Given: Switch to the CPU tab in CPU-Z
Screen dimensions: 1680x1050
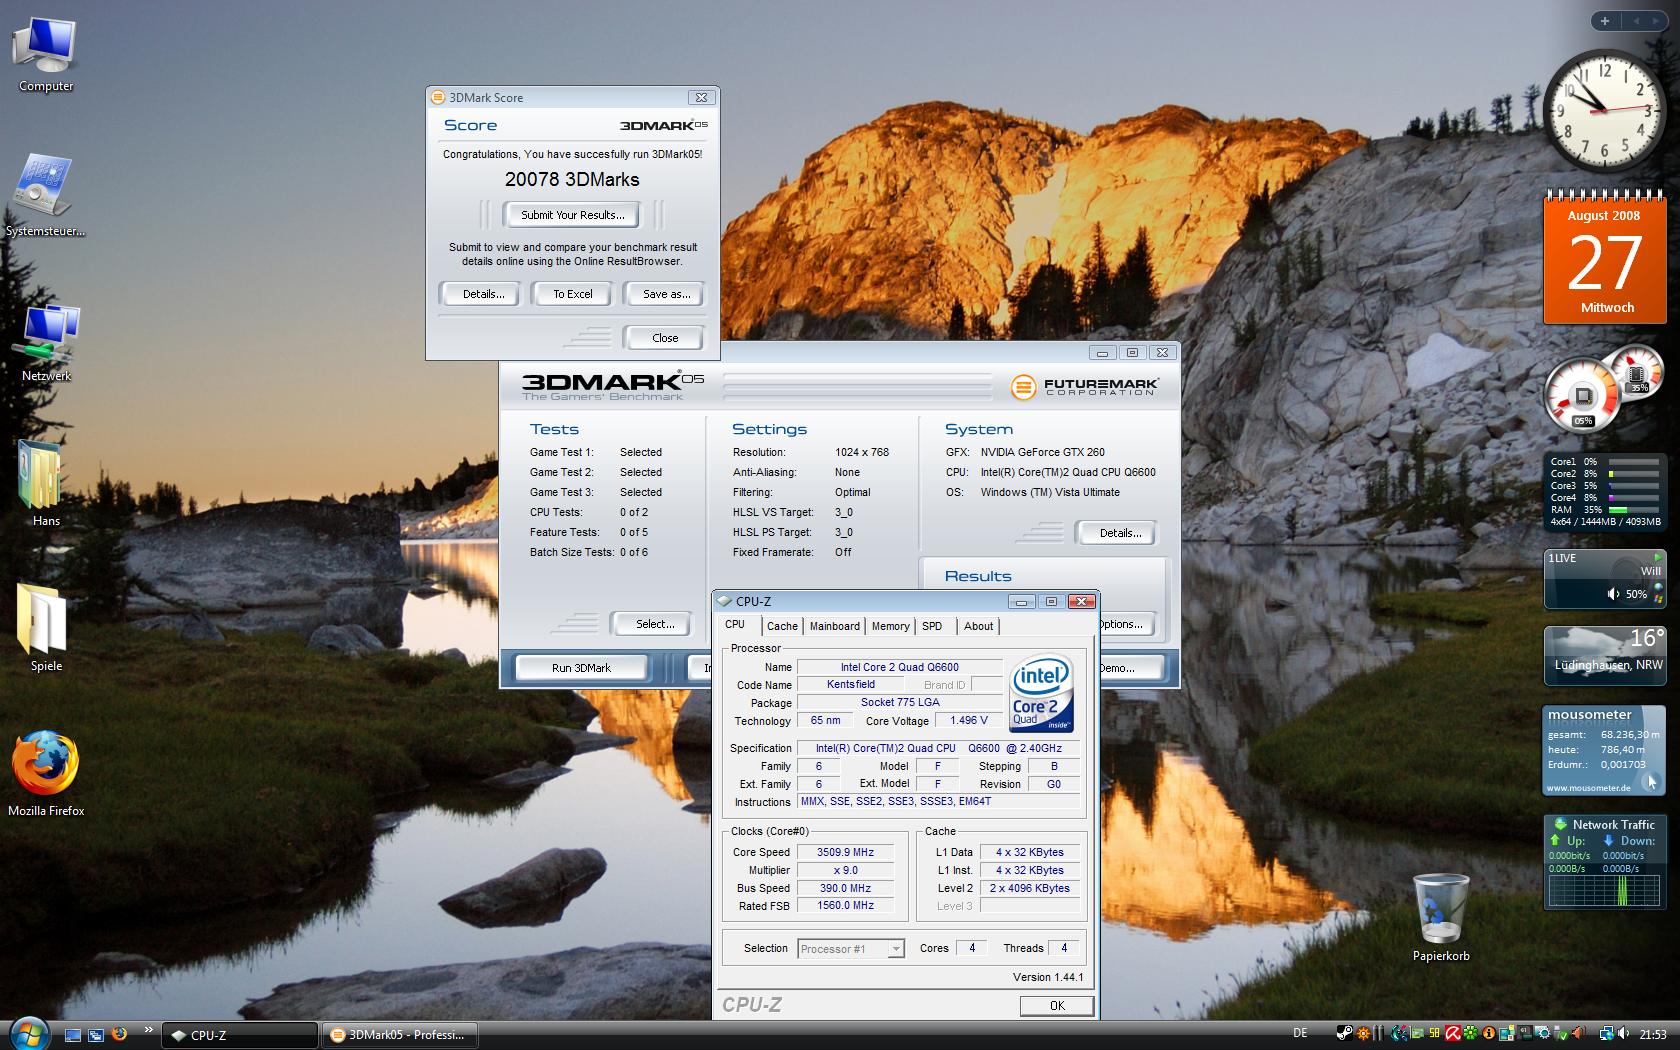Looking at the screenshot, I should [735, 624].
